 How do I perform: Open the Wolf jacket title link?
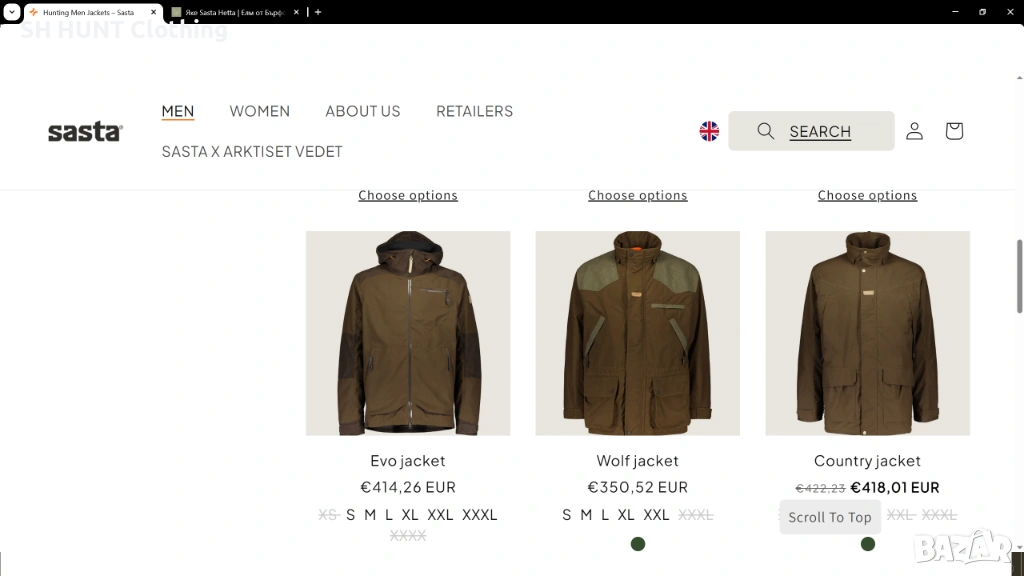click(638, 461)
